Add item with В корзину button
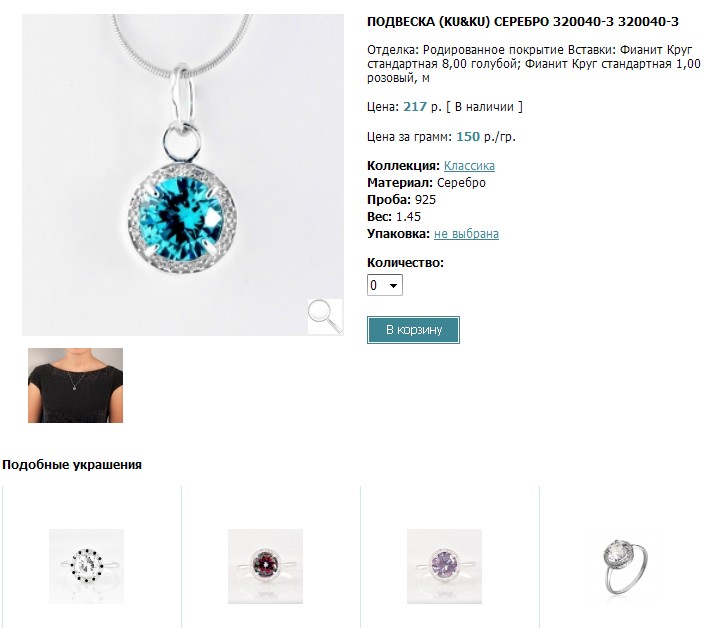 (413, 330)
